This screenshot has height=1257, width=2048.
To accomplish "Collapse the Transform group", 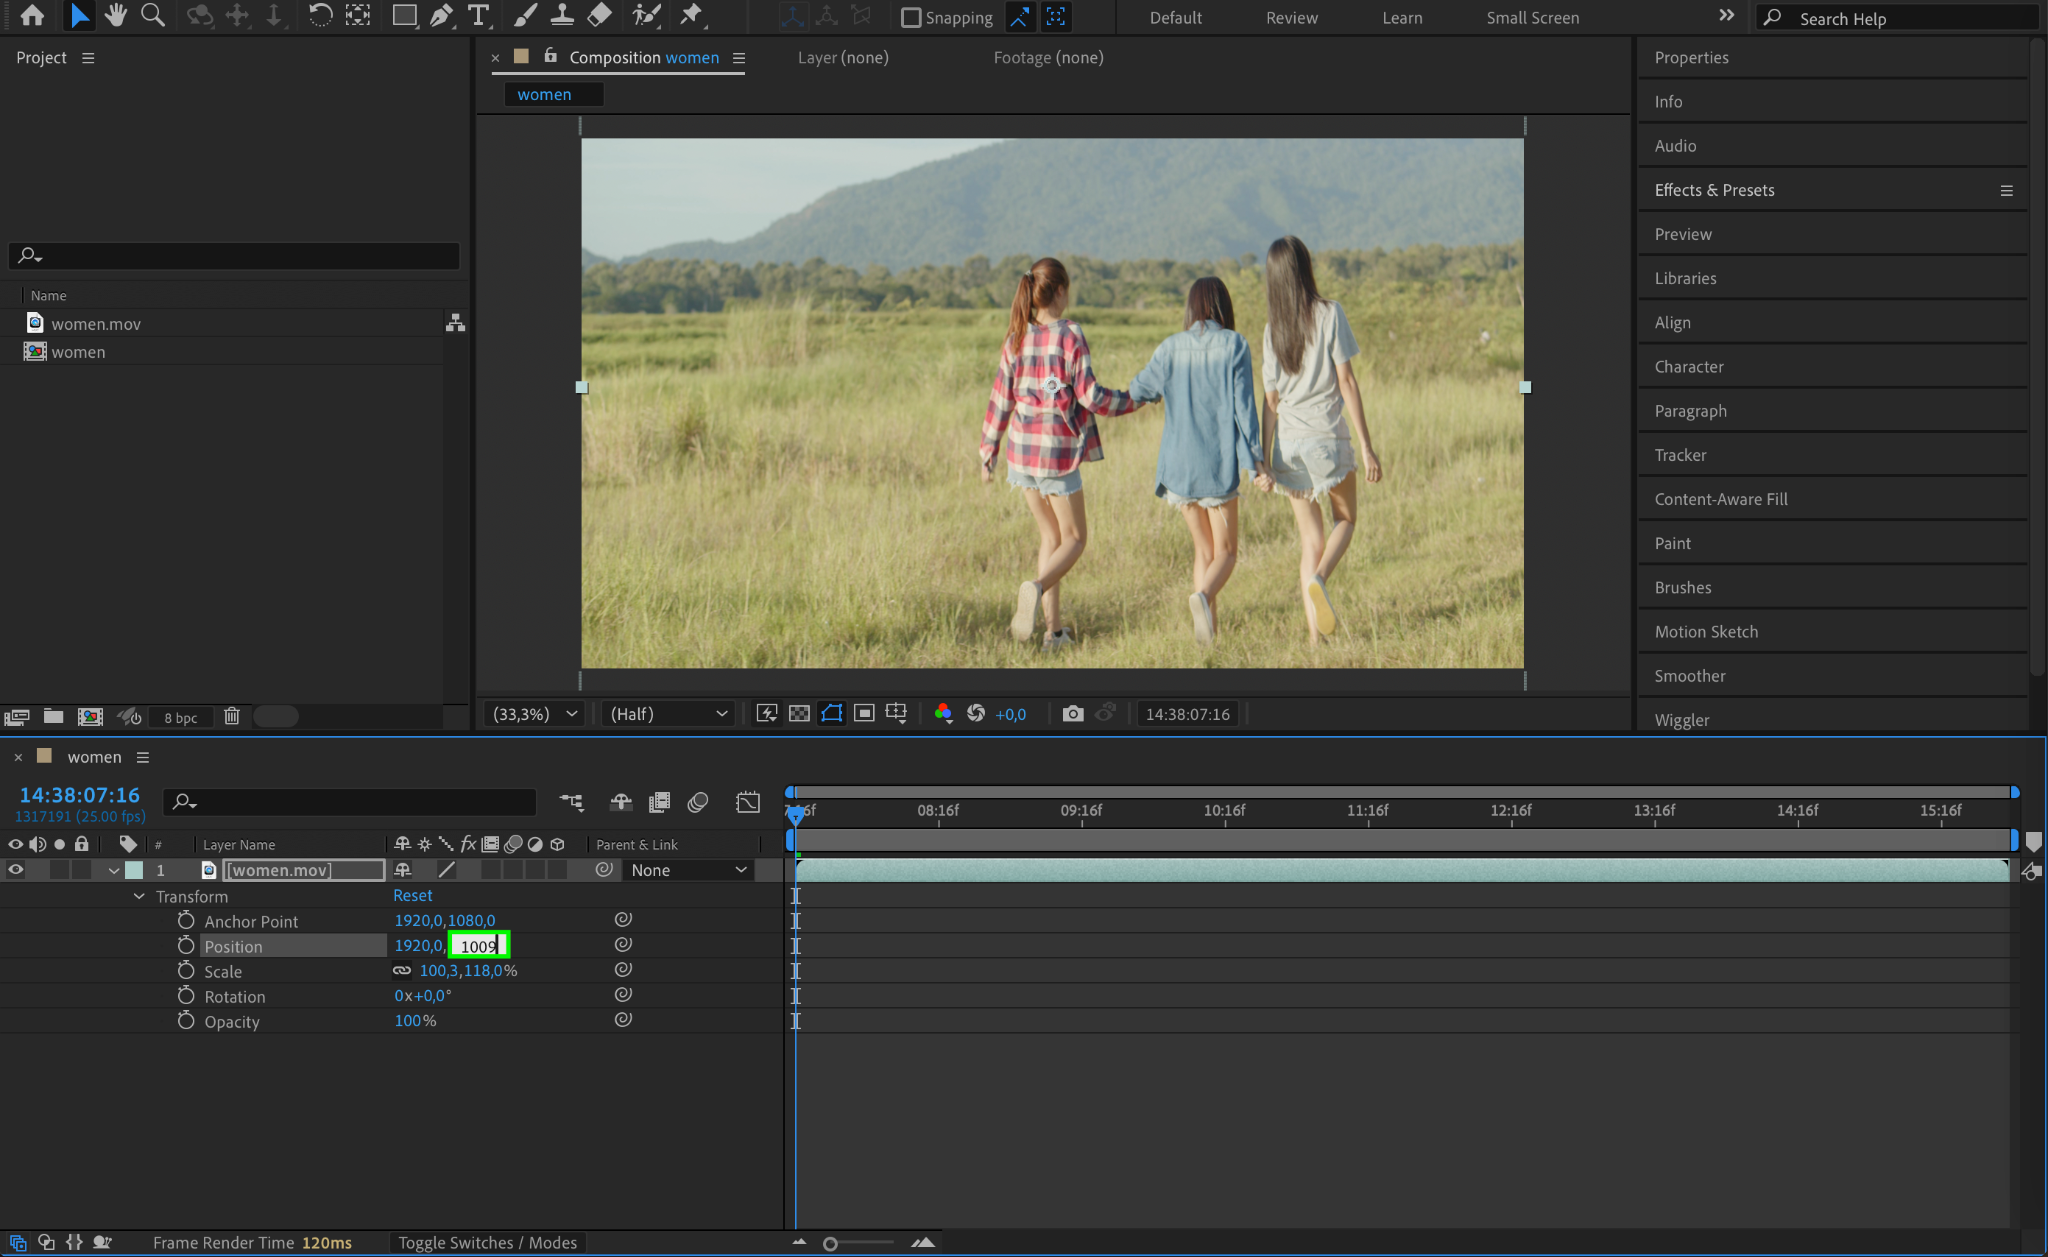I will (x=139, y=896).
